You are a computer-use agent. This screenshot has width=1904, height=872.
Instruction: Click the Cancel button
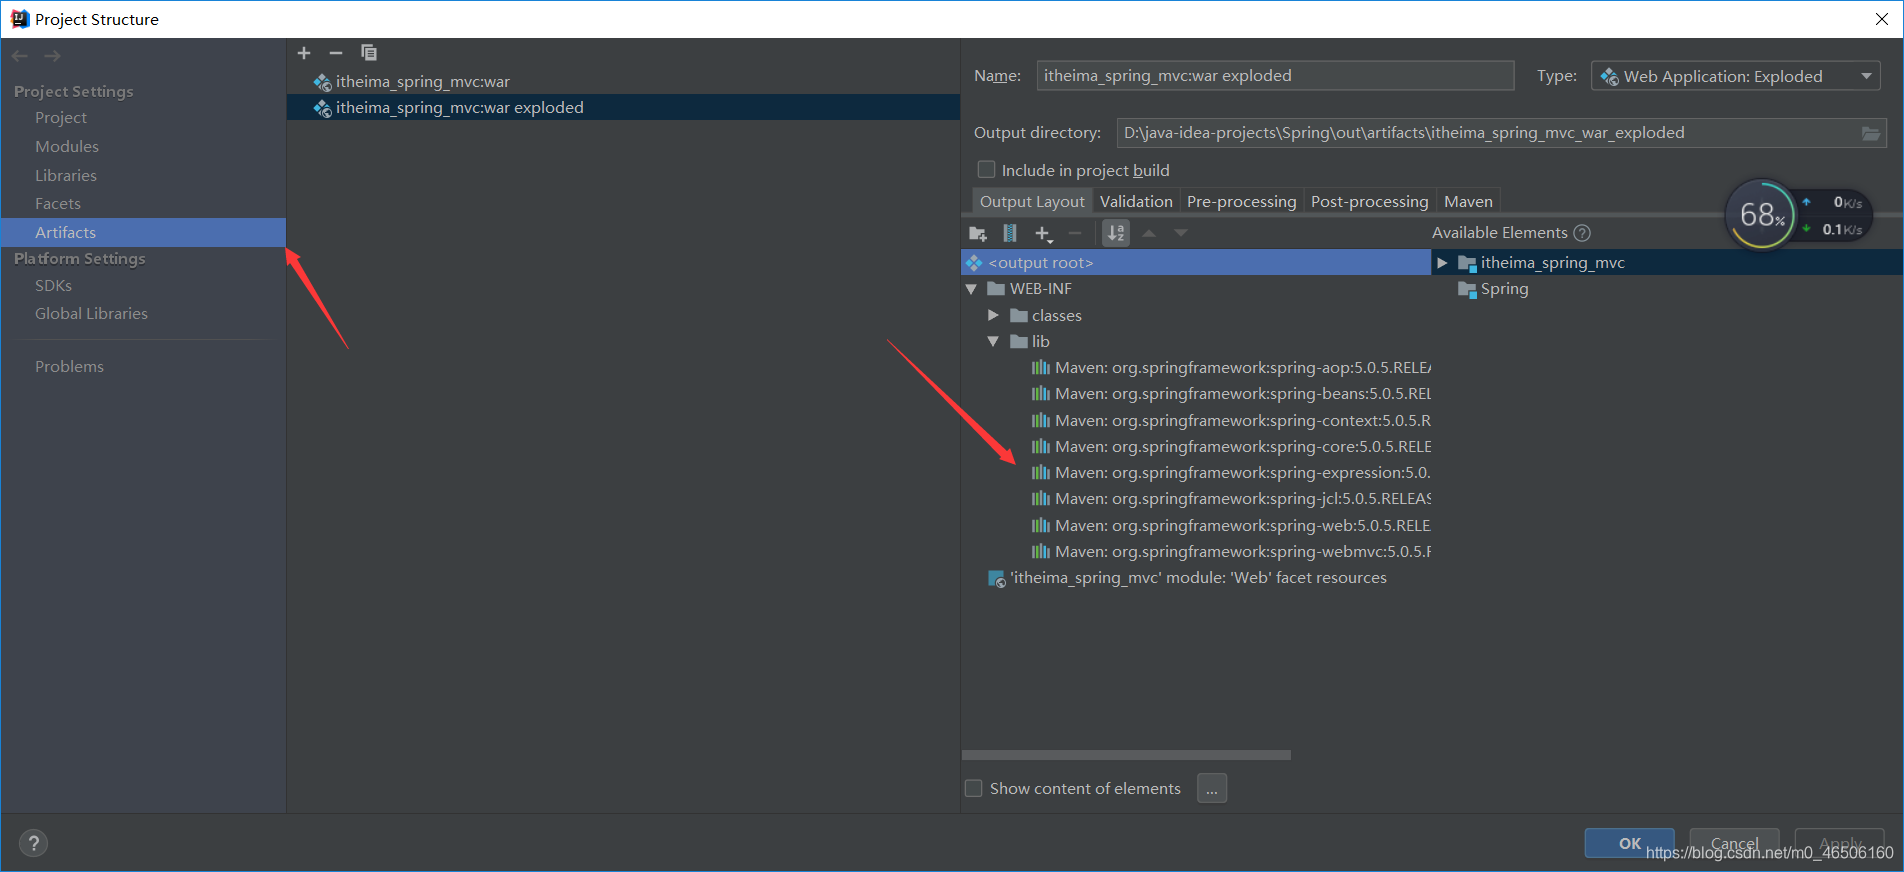(x=1734, y=843)
